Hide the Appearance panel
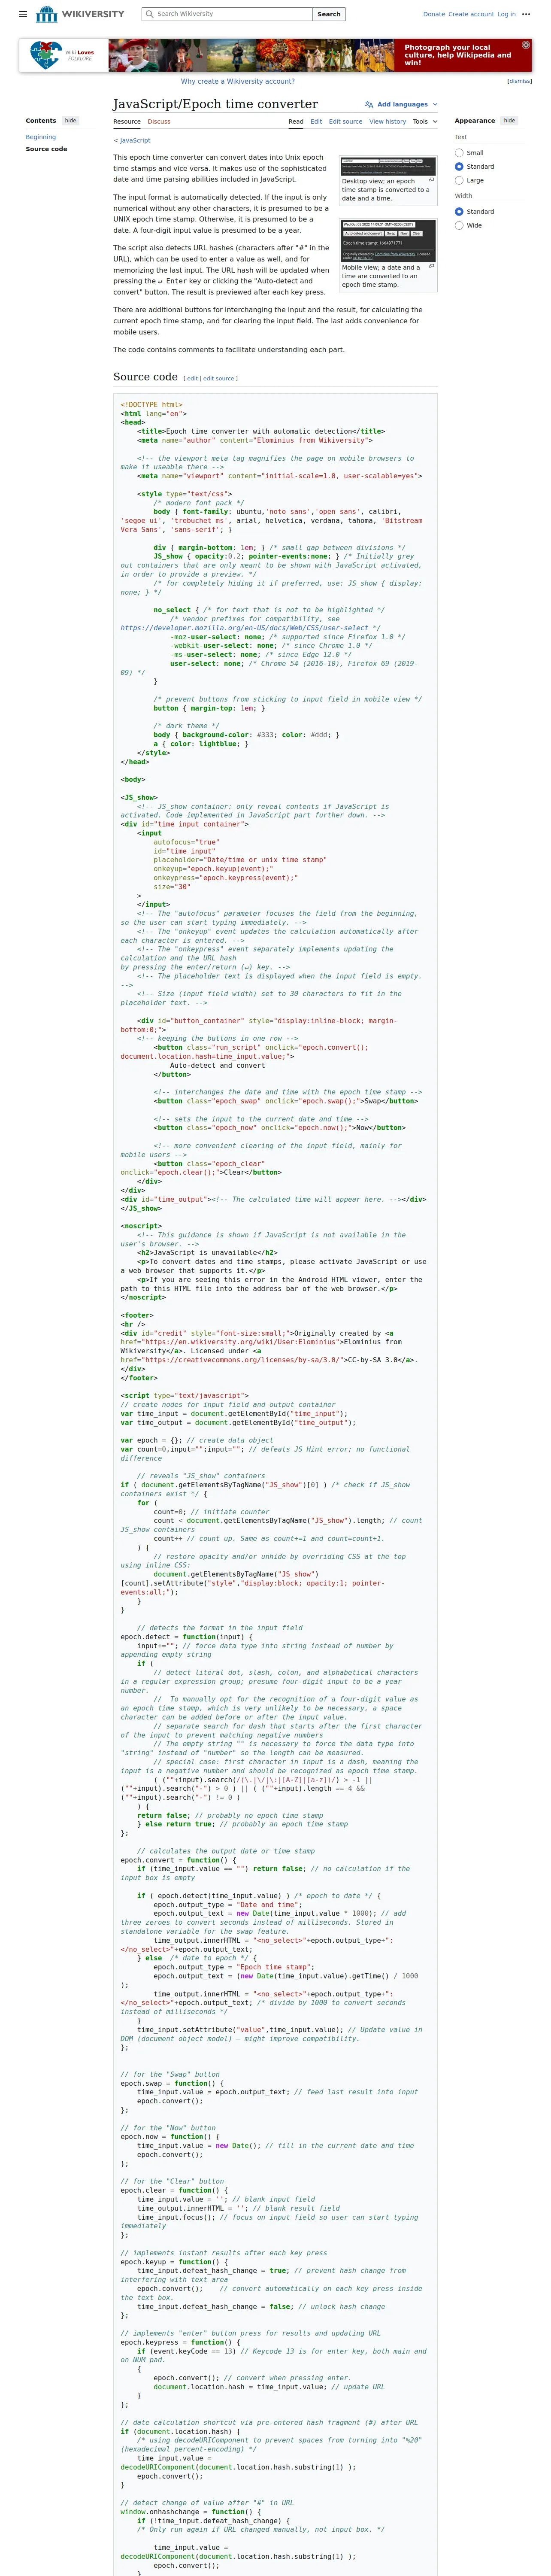This screenshot has height=2576, width=551. point(509,120)
